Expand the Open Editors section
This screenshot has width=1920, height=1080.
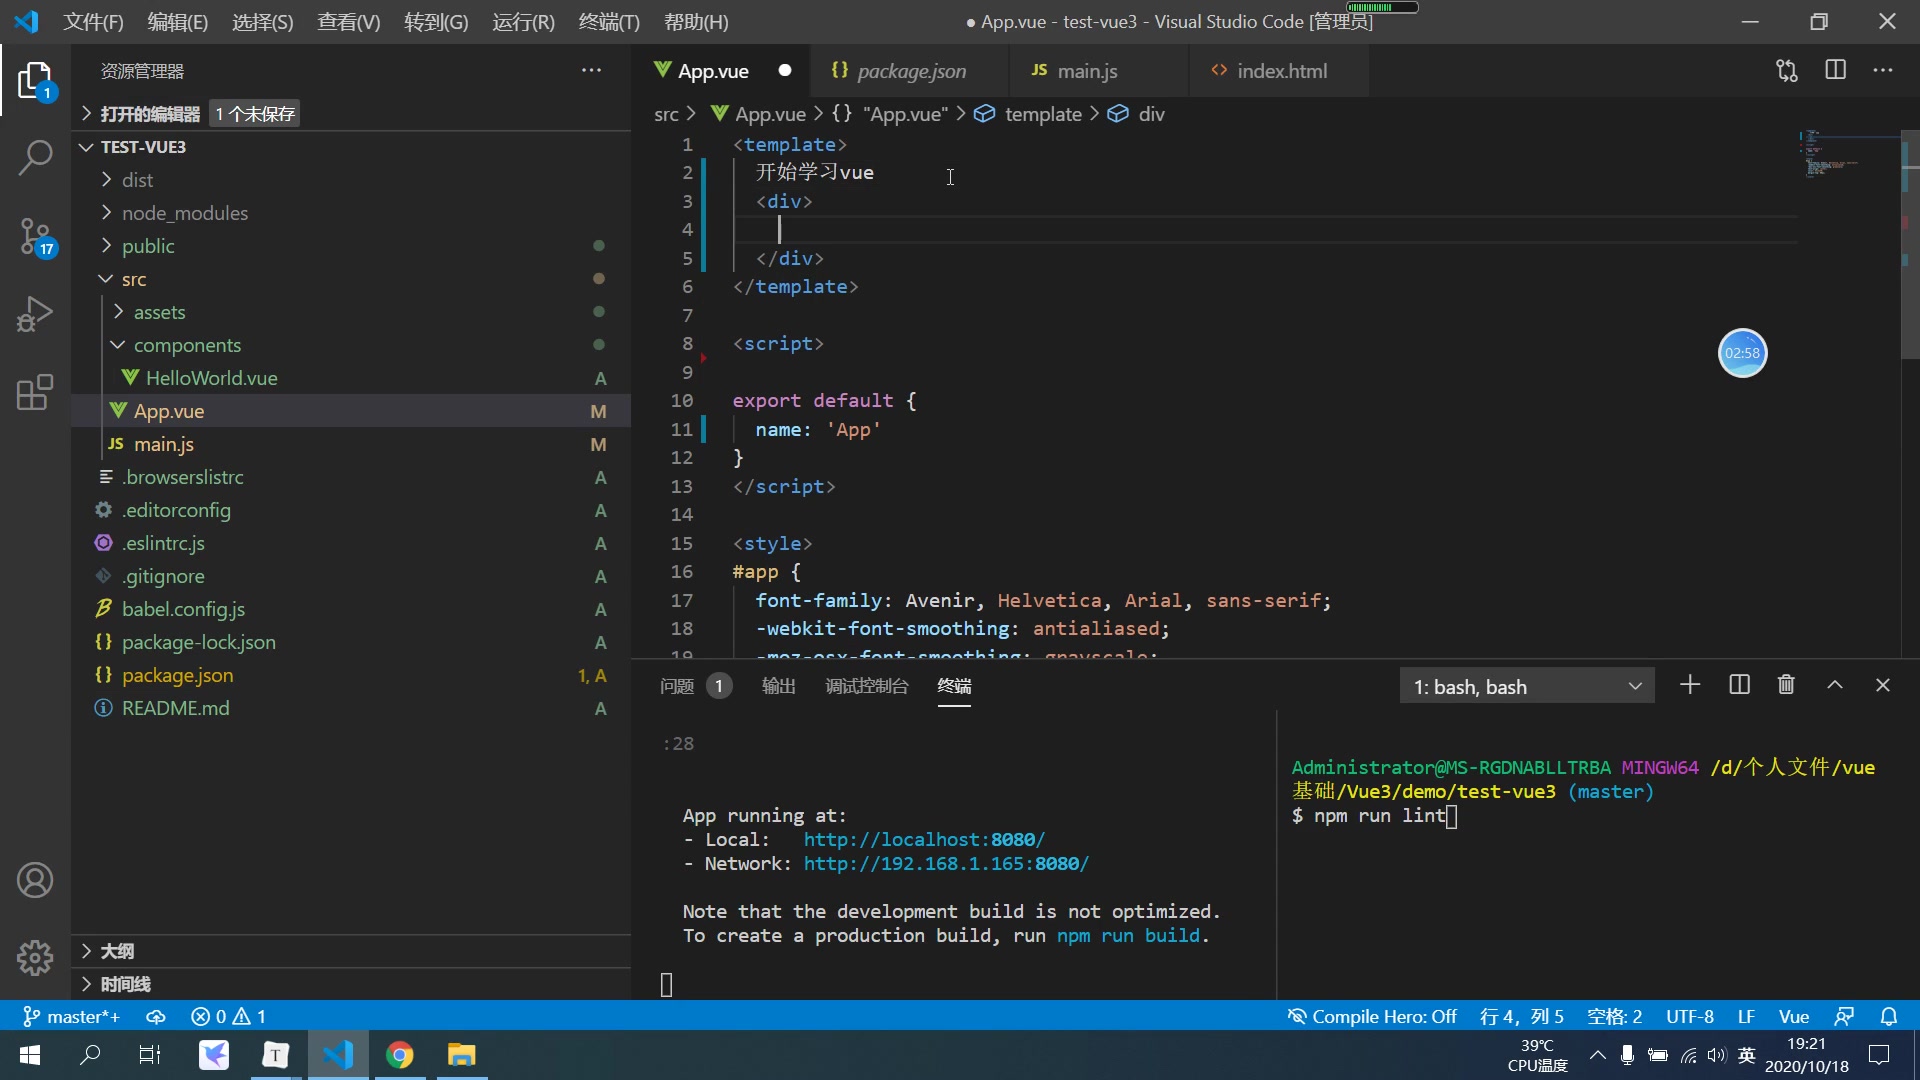point(350,114)
